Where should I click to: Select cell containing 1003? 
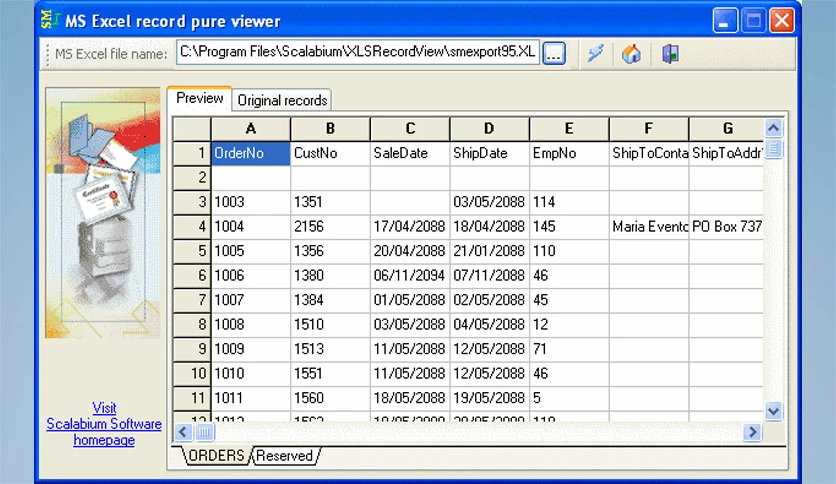click(x=251, y=202)
